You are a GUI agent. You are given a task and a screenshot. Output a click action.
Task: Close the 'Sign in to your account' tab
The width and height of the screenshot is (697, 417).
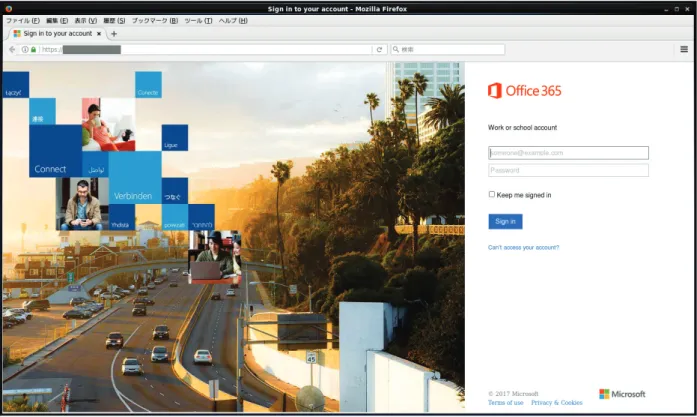(x=99, y=34)
